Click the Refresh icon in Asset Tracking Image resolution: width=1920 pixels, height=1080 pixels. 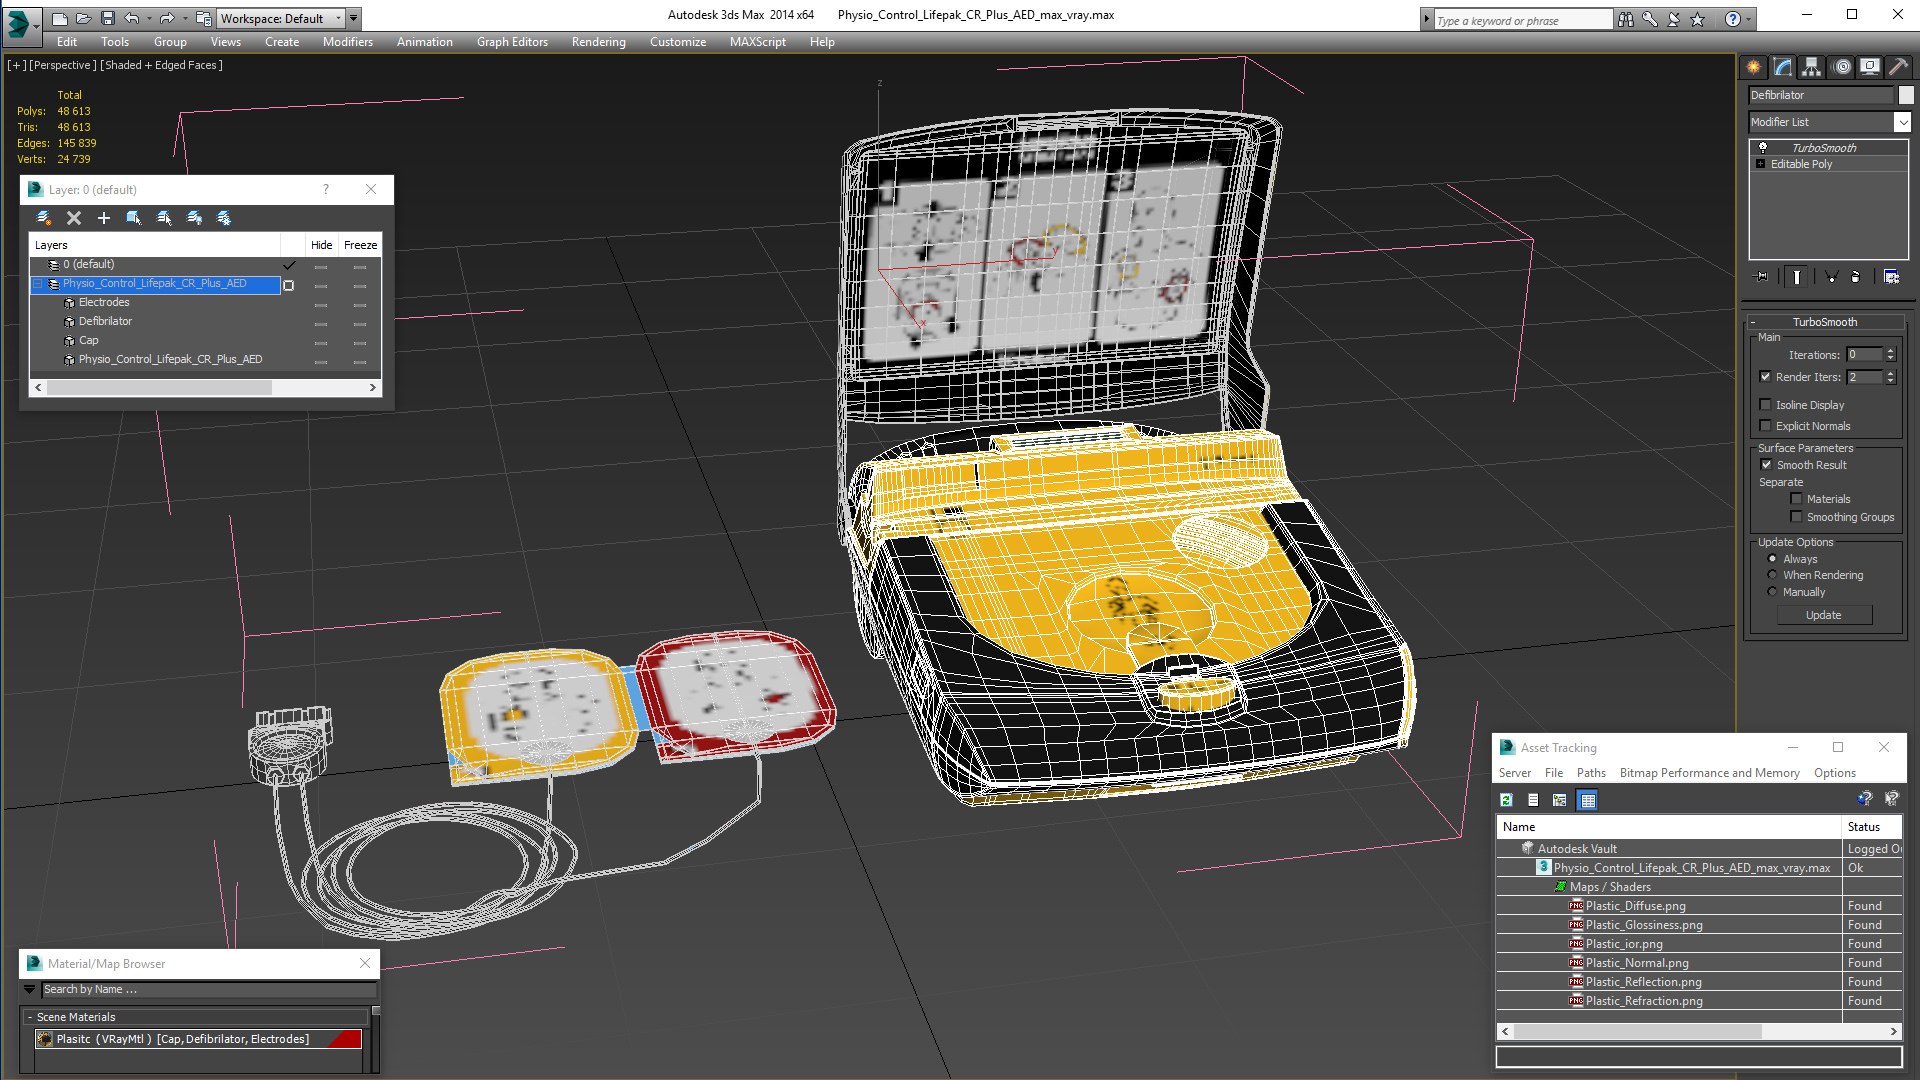pyautogui.click(x=1506, y=800)
